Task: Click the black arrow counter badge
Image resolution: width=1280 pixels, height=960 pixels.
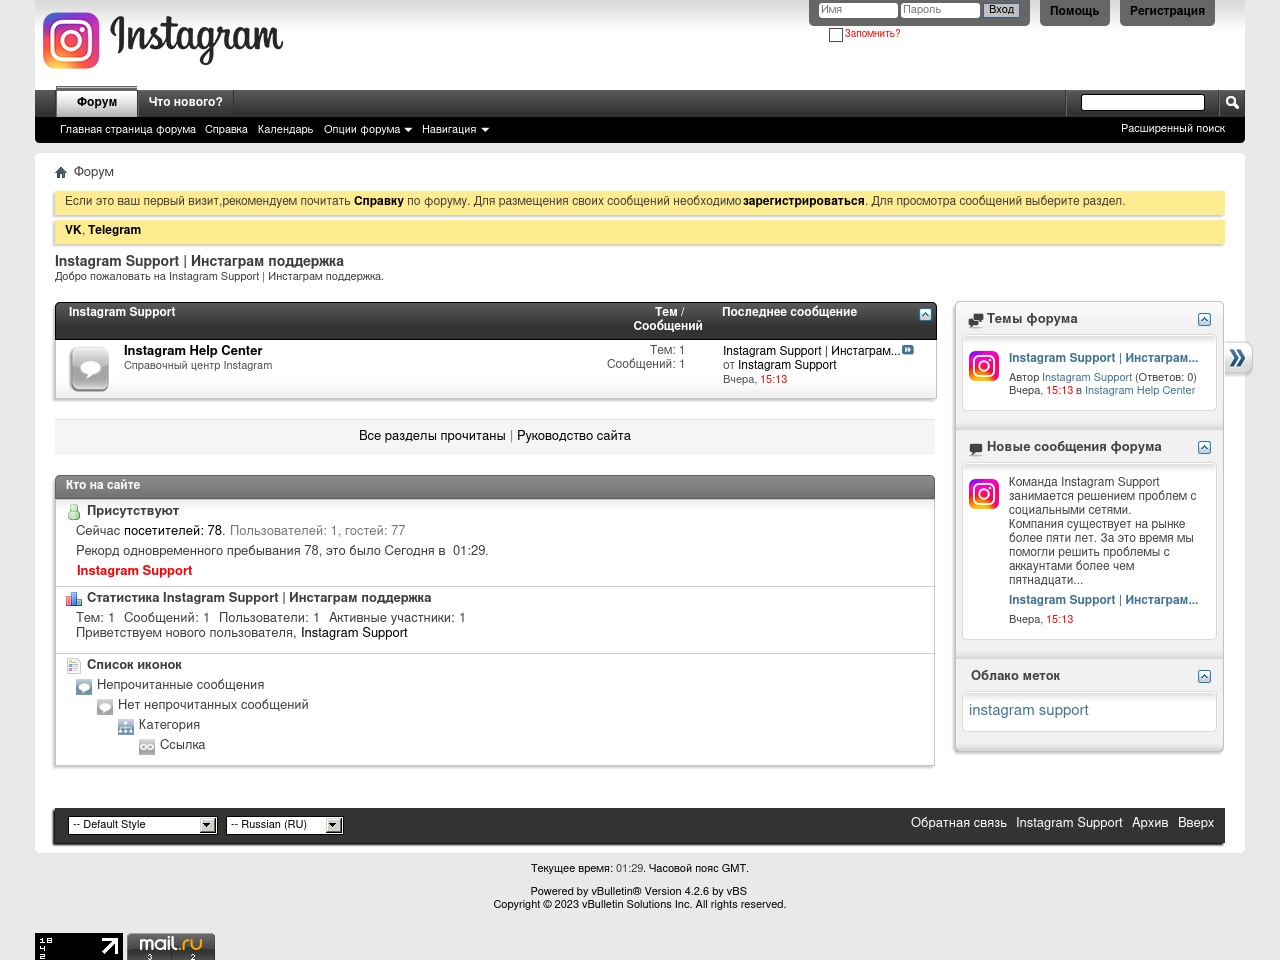Action: point(79,946)
